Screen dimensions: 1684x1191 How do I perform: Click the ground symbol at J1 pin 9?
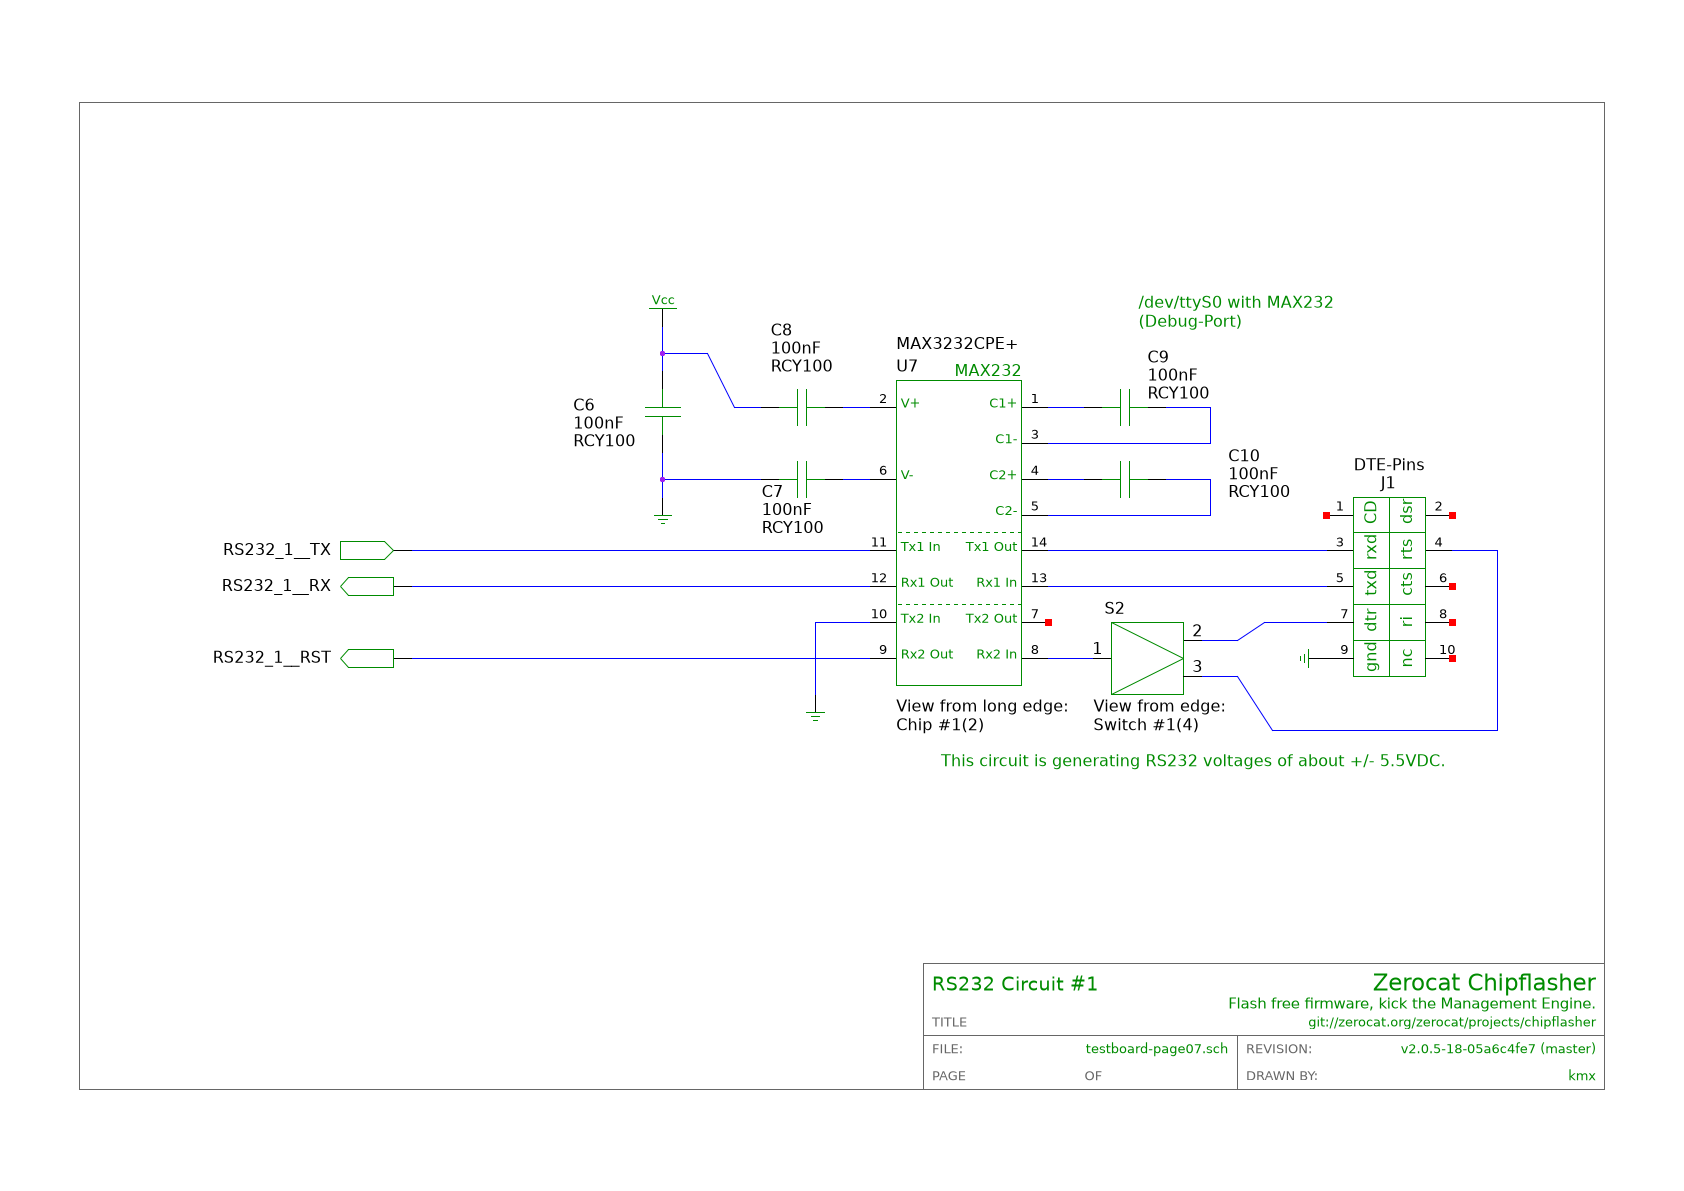tap(1305, 658)
